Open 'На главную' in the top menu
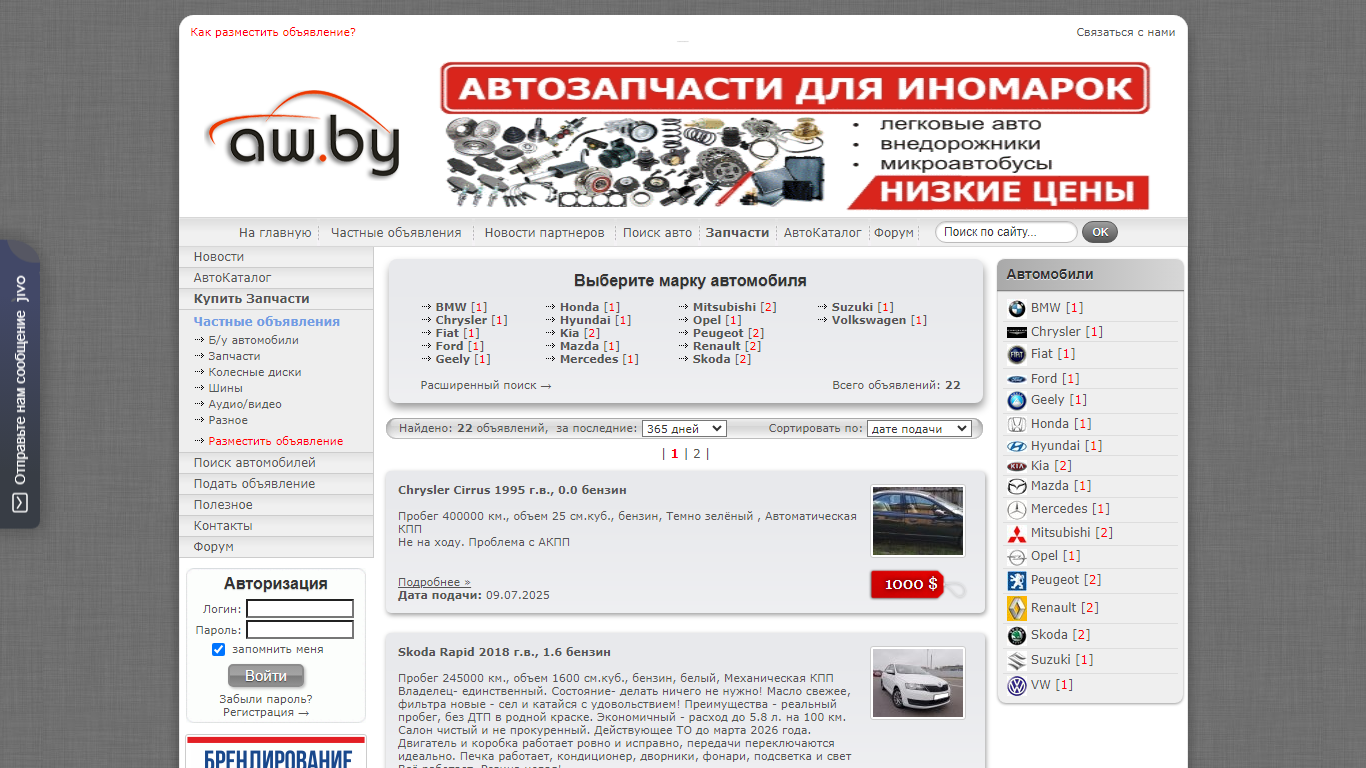The height and width of the screenshot is (768, 1366). coord(275,233)
